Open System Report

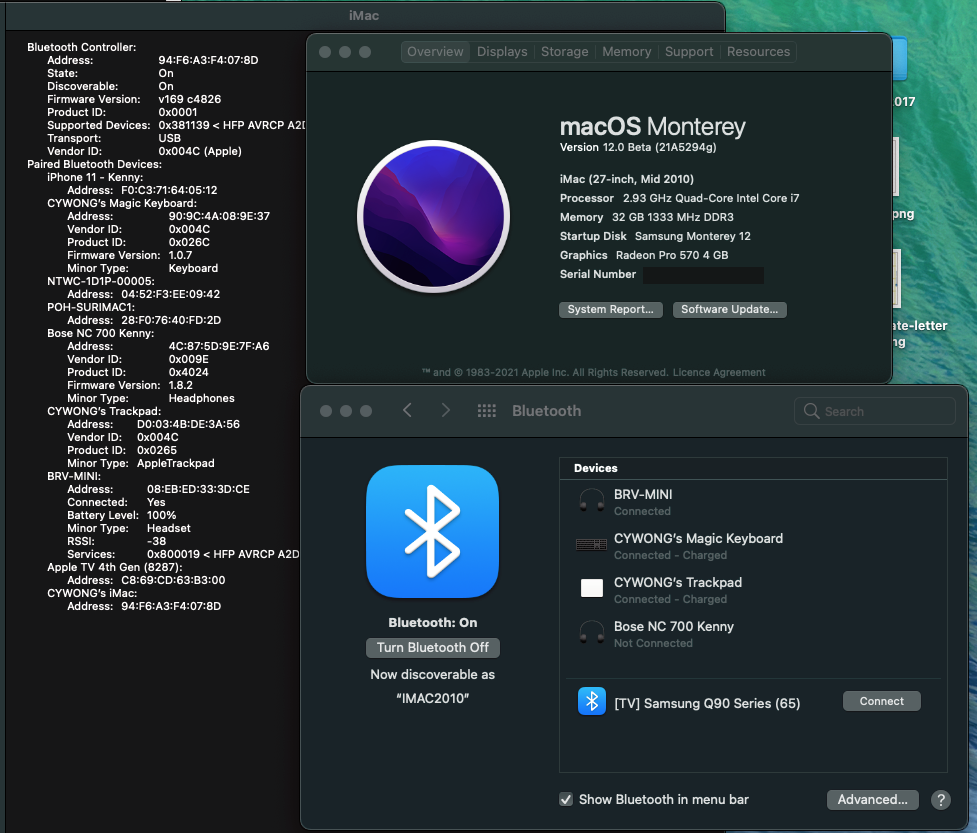pyautogui.click(x=611, y=310)
